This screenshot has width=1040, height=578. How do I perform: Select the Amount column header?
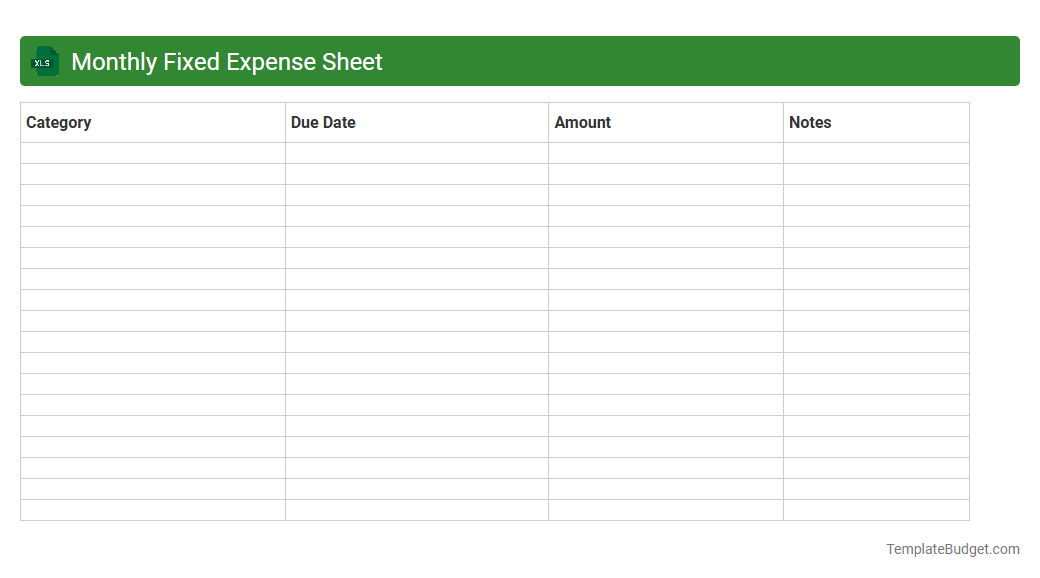(x=583, y=122)
